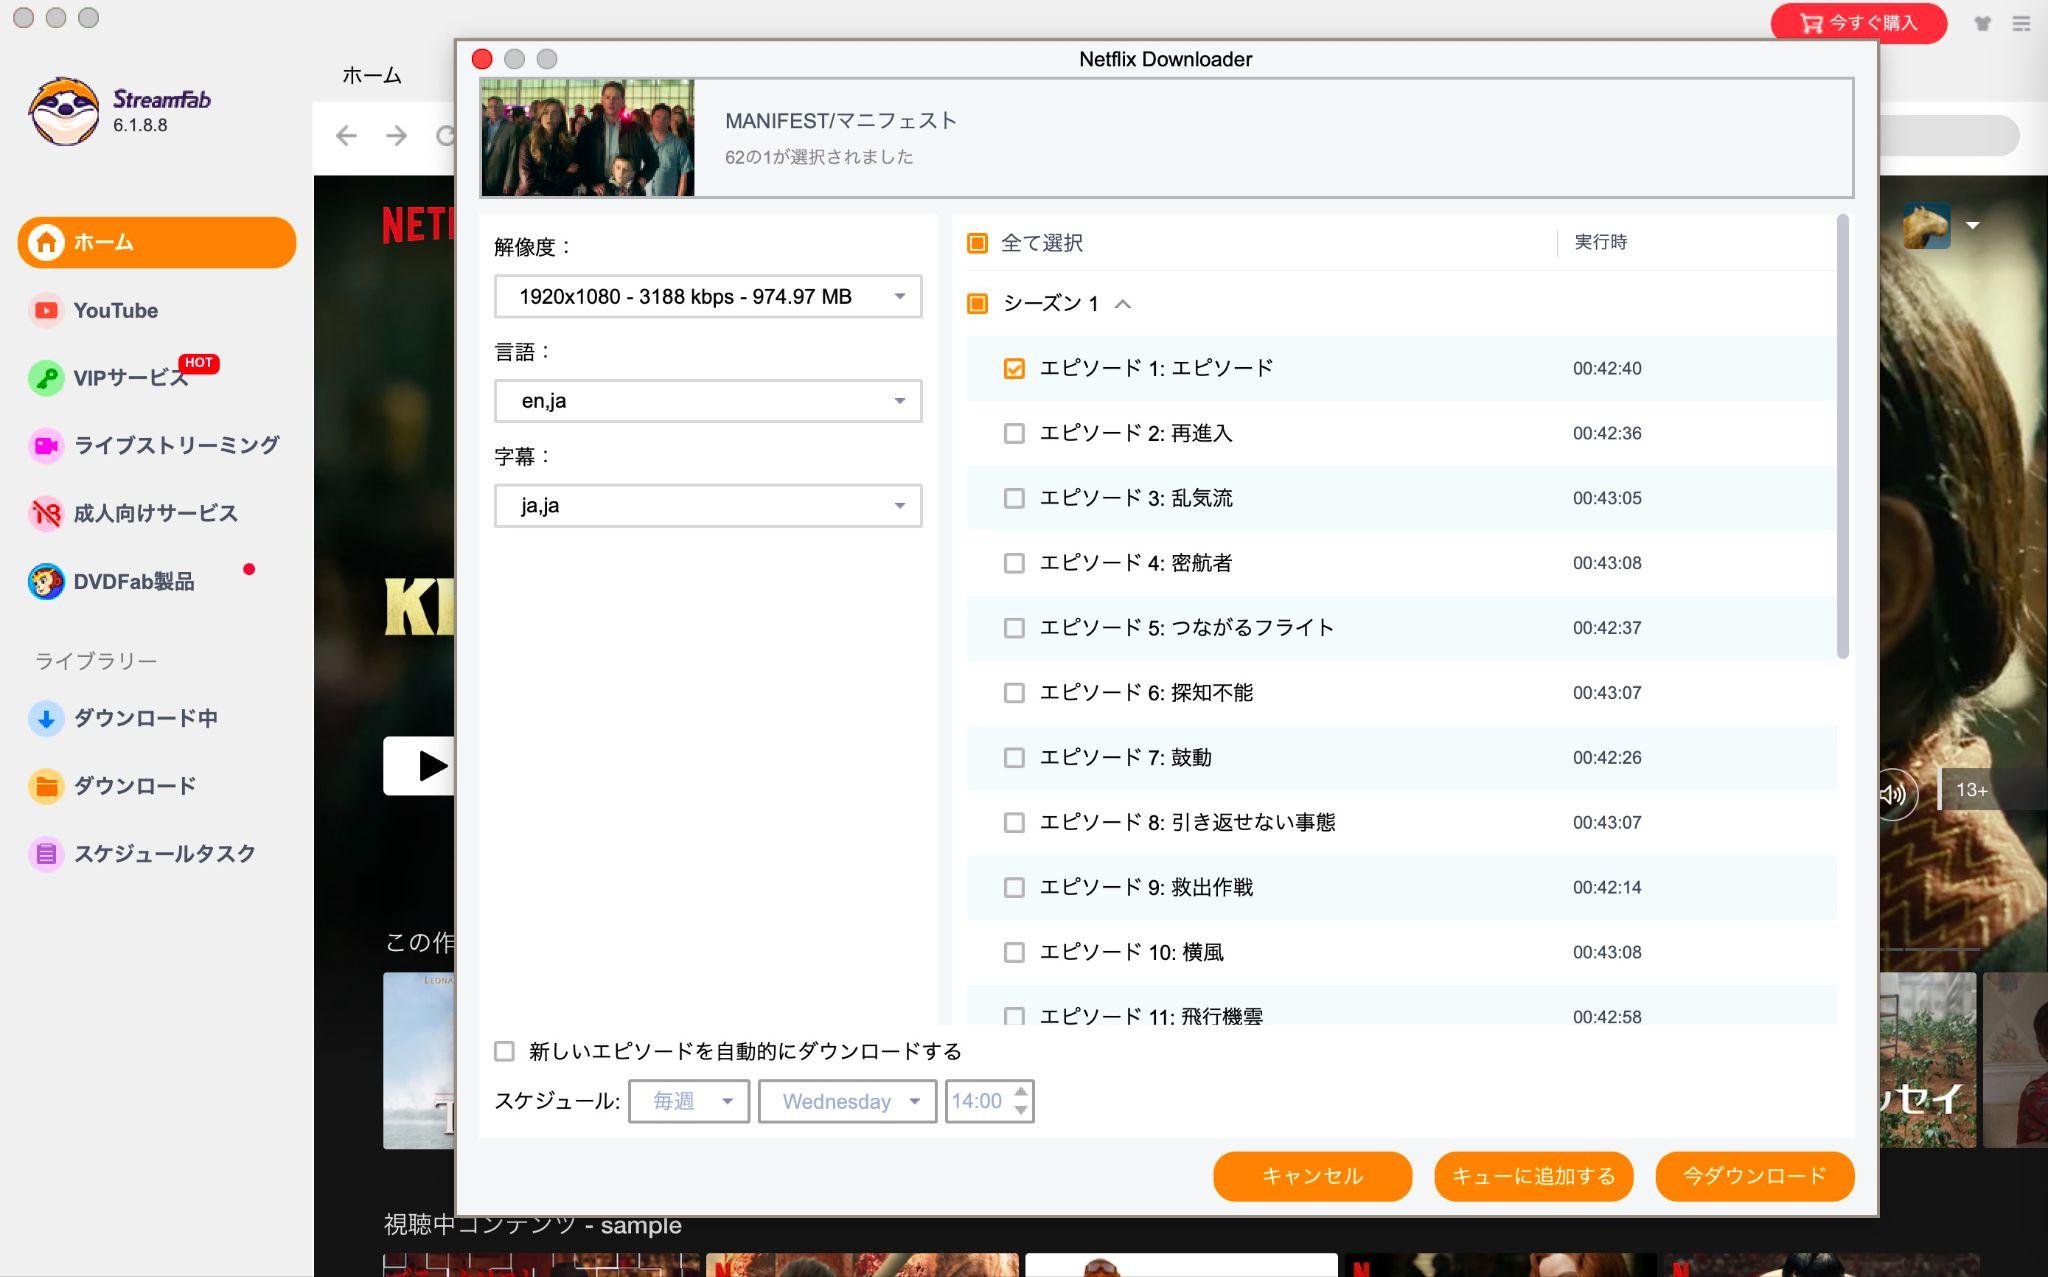2048x1277 pixels.
Task: Select YouTube in the sidebar
Action: [x=116, y=310]
